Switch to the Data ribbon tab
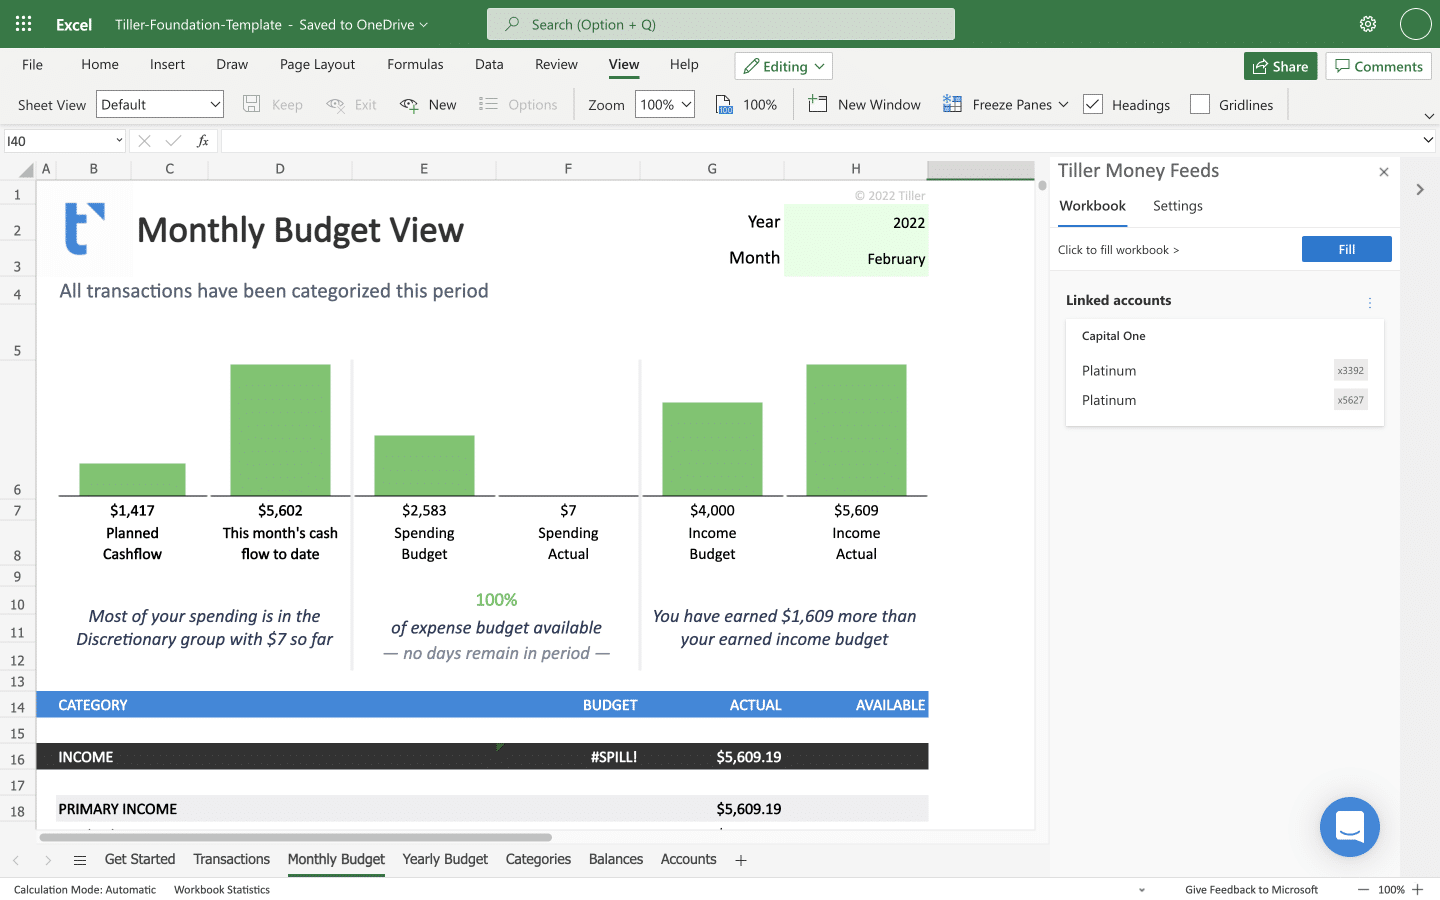This screenshot has width=1440, height=900. click(x=489, y=64)
